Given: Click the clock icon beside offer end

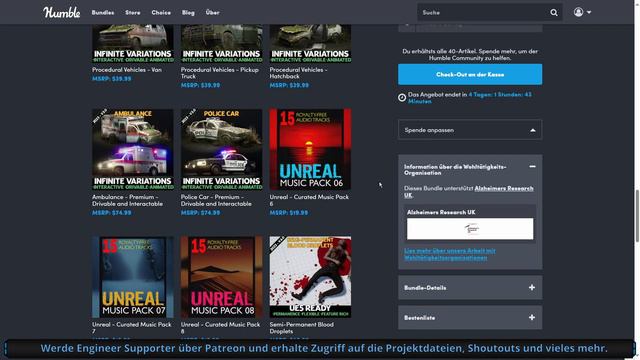Looking at the screenshot, I should pos(402,98).
